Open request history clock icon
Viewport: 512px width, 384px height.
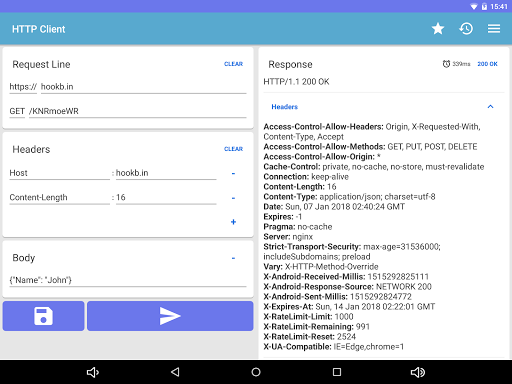[466, 29]
